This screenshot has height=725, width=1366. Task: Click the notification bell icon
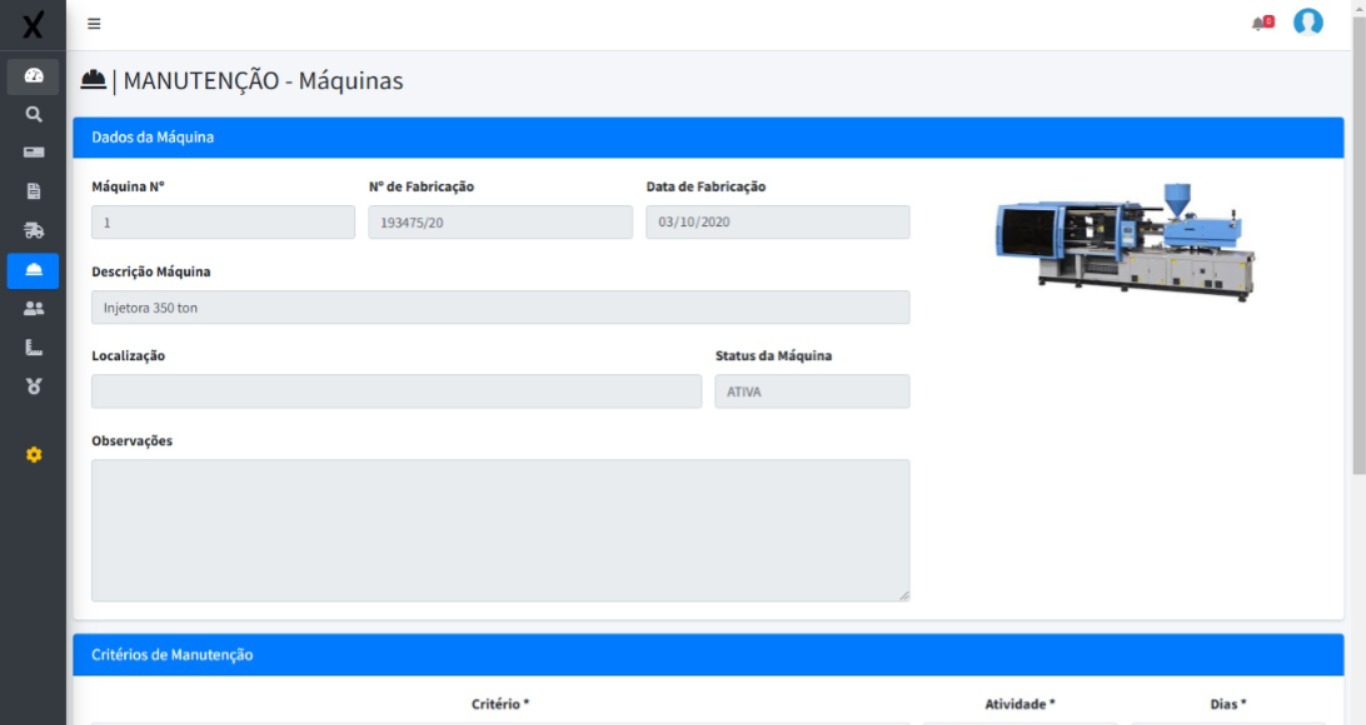tap(1262, 23)
